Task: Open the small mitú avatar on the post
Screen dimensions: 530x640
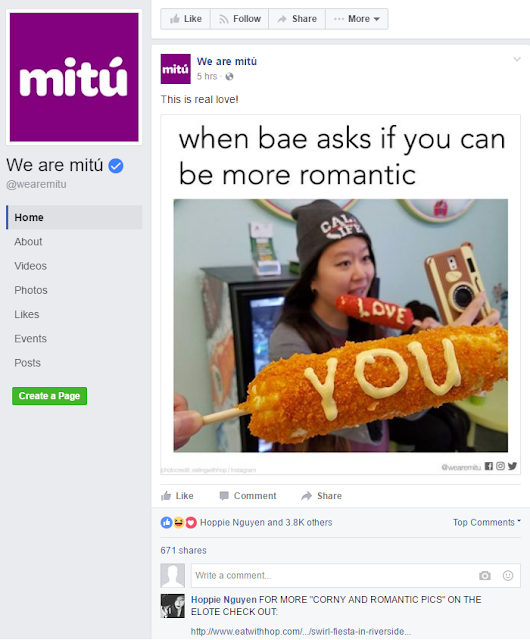Action: pos(176,69)
